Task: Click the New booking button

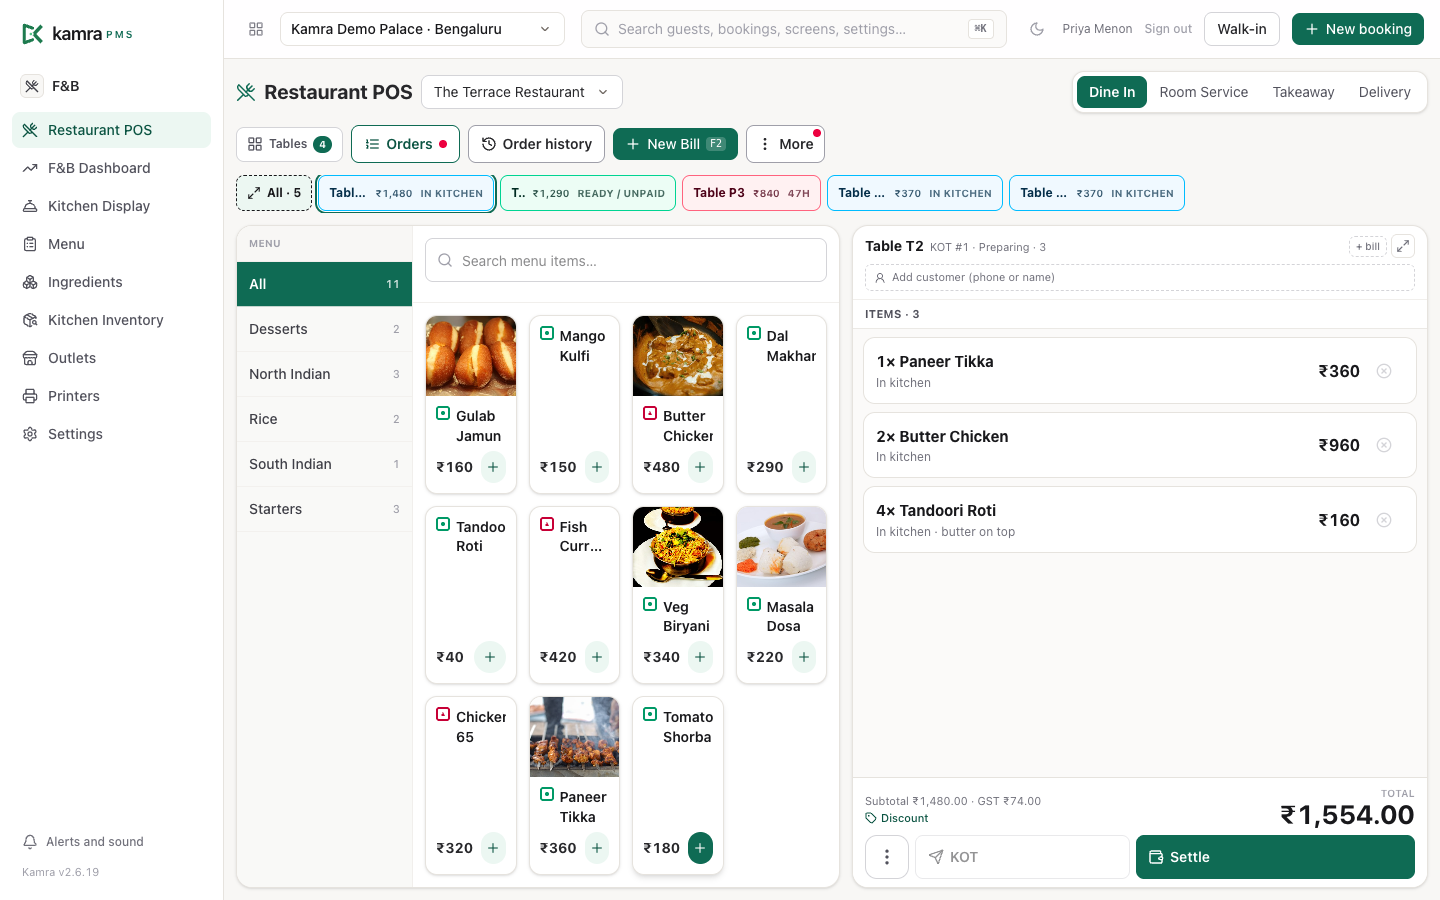Action: pyautogui.click(x=1358, y=29)
